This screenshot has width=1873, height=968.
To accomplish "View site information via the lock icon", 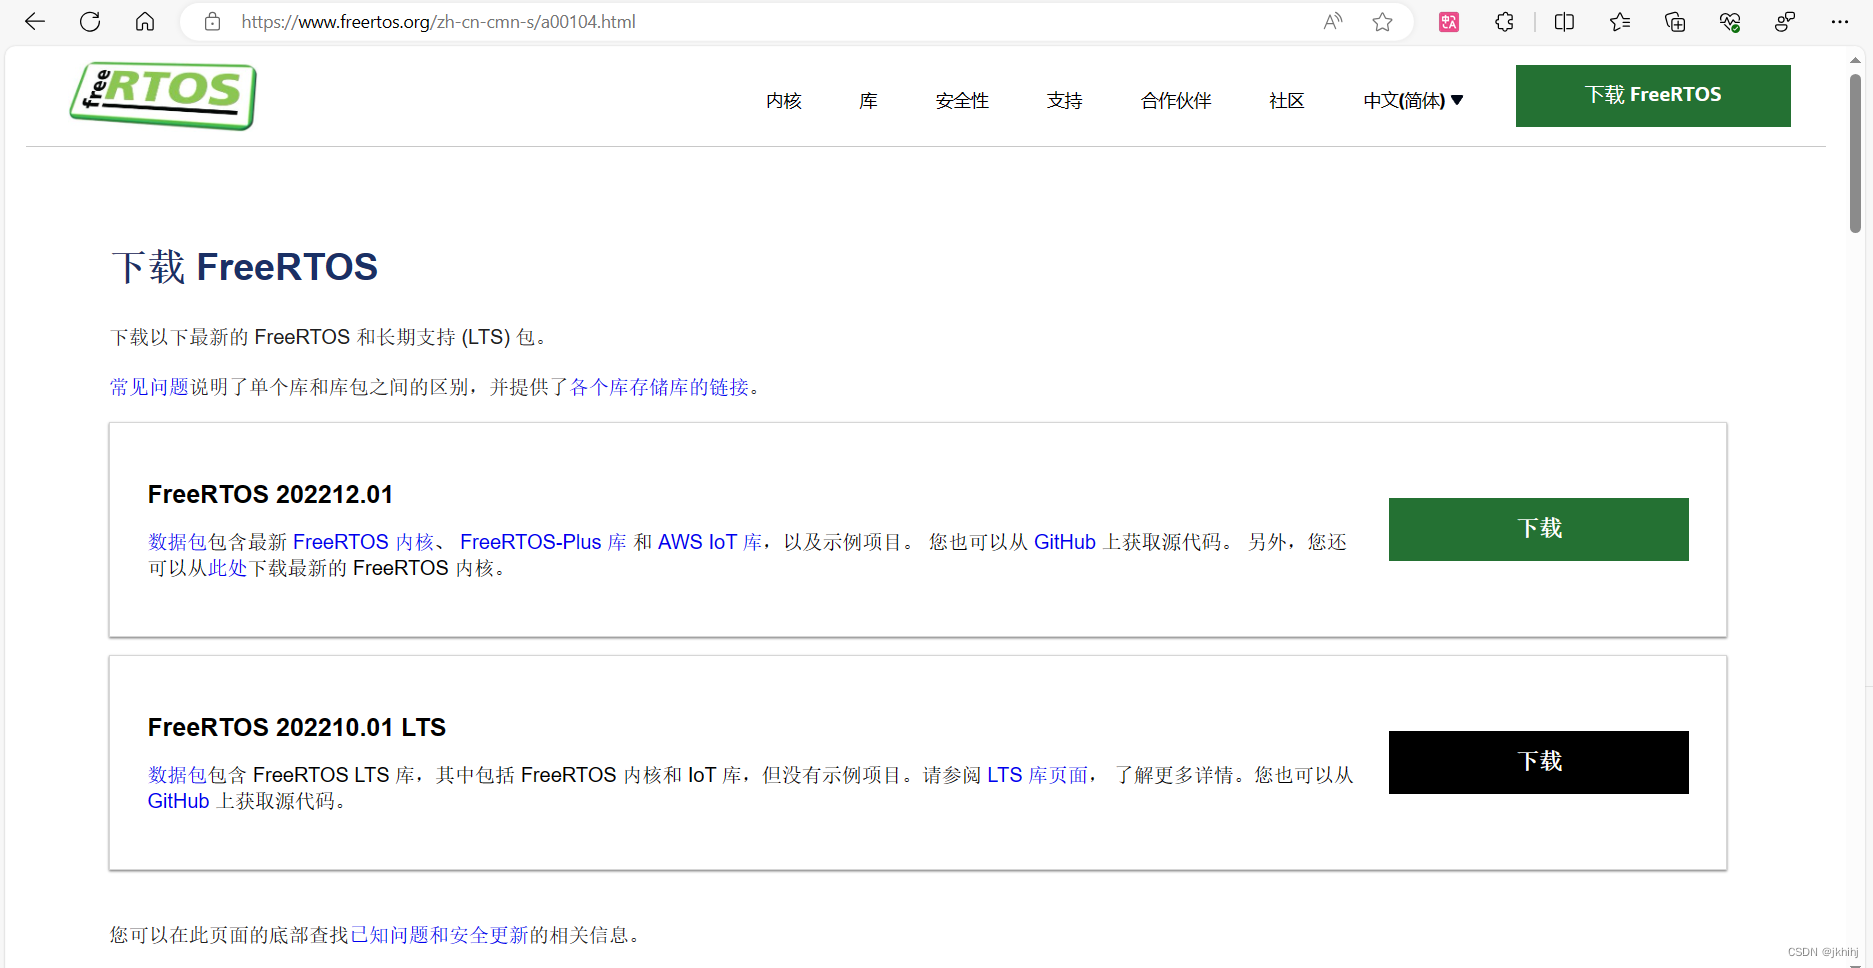I will 212,21.
